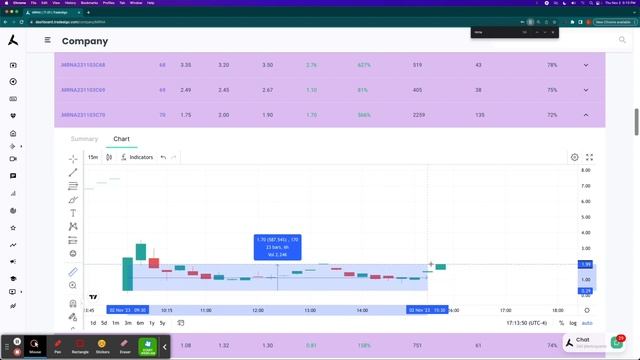Click the page vertical scrollbar thumb
The image size is (640, 360).
point(636,122)
